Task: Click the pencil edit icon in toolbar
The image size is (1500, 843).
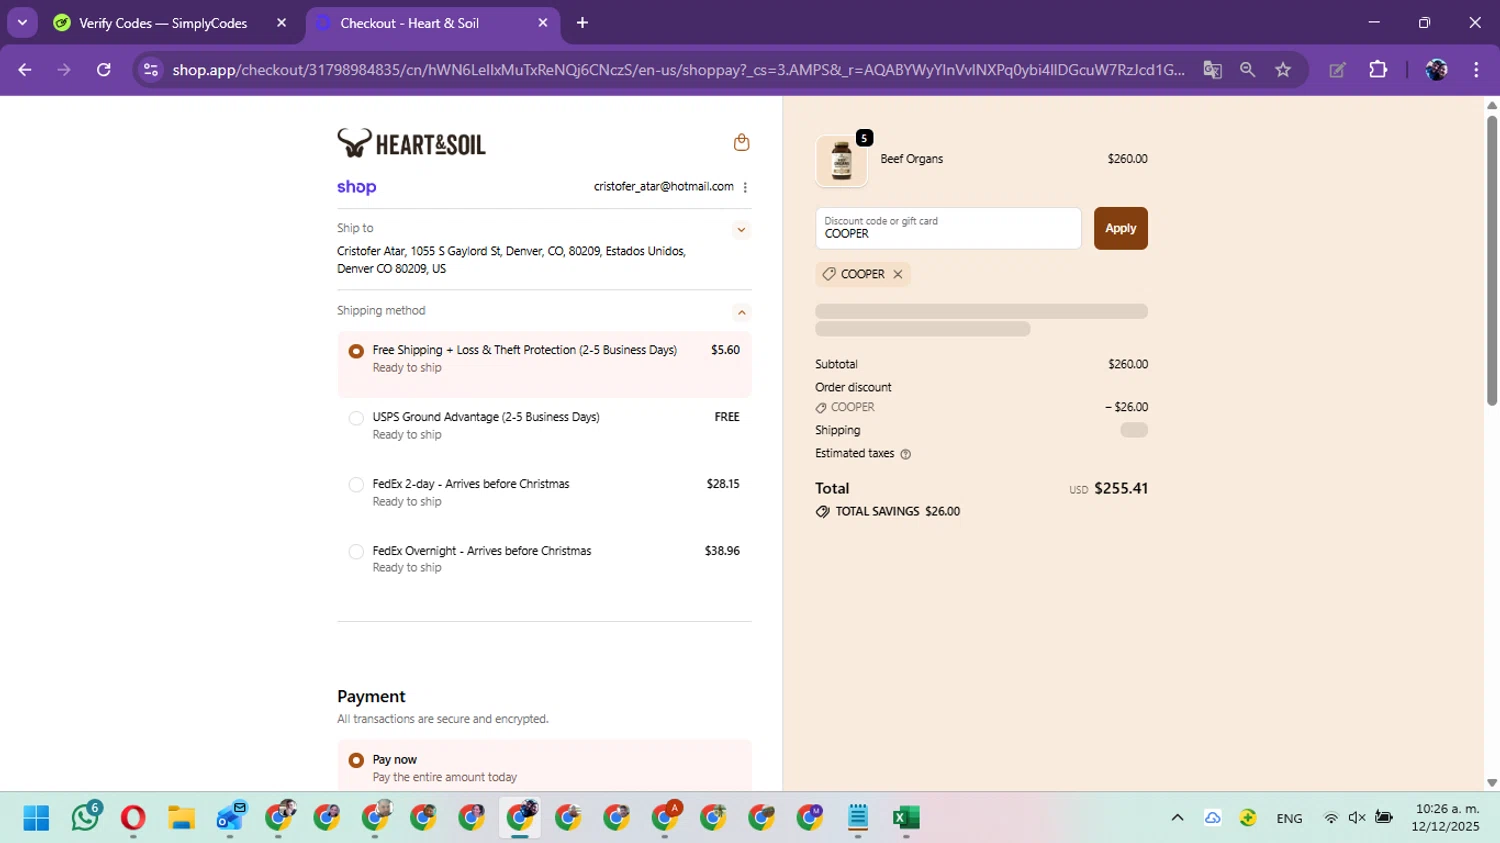Action: pos(1337,69)
